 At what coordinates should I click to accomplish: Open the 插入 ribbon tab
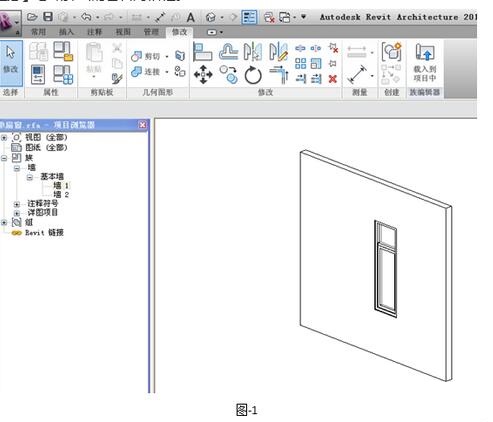click(x=66, y=32)
